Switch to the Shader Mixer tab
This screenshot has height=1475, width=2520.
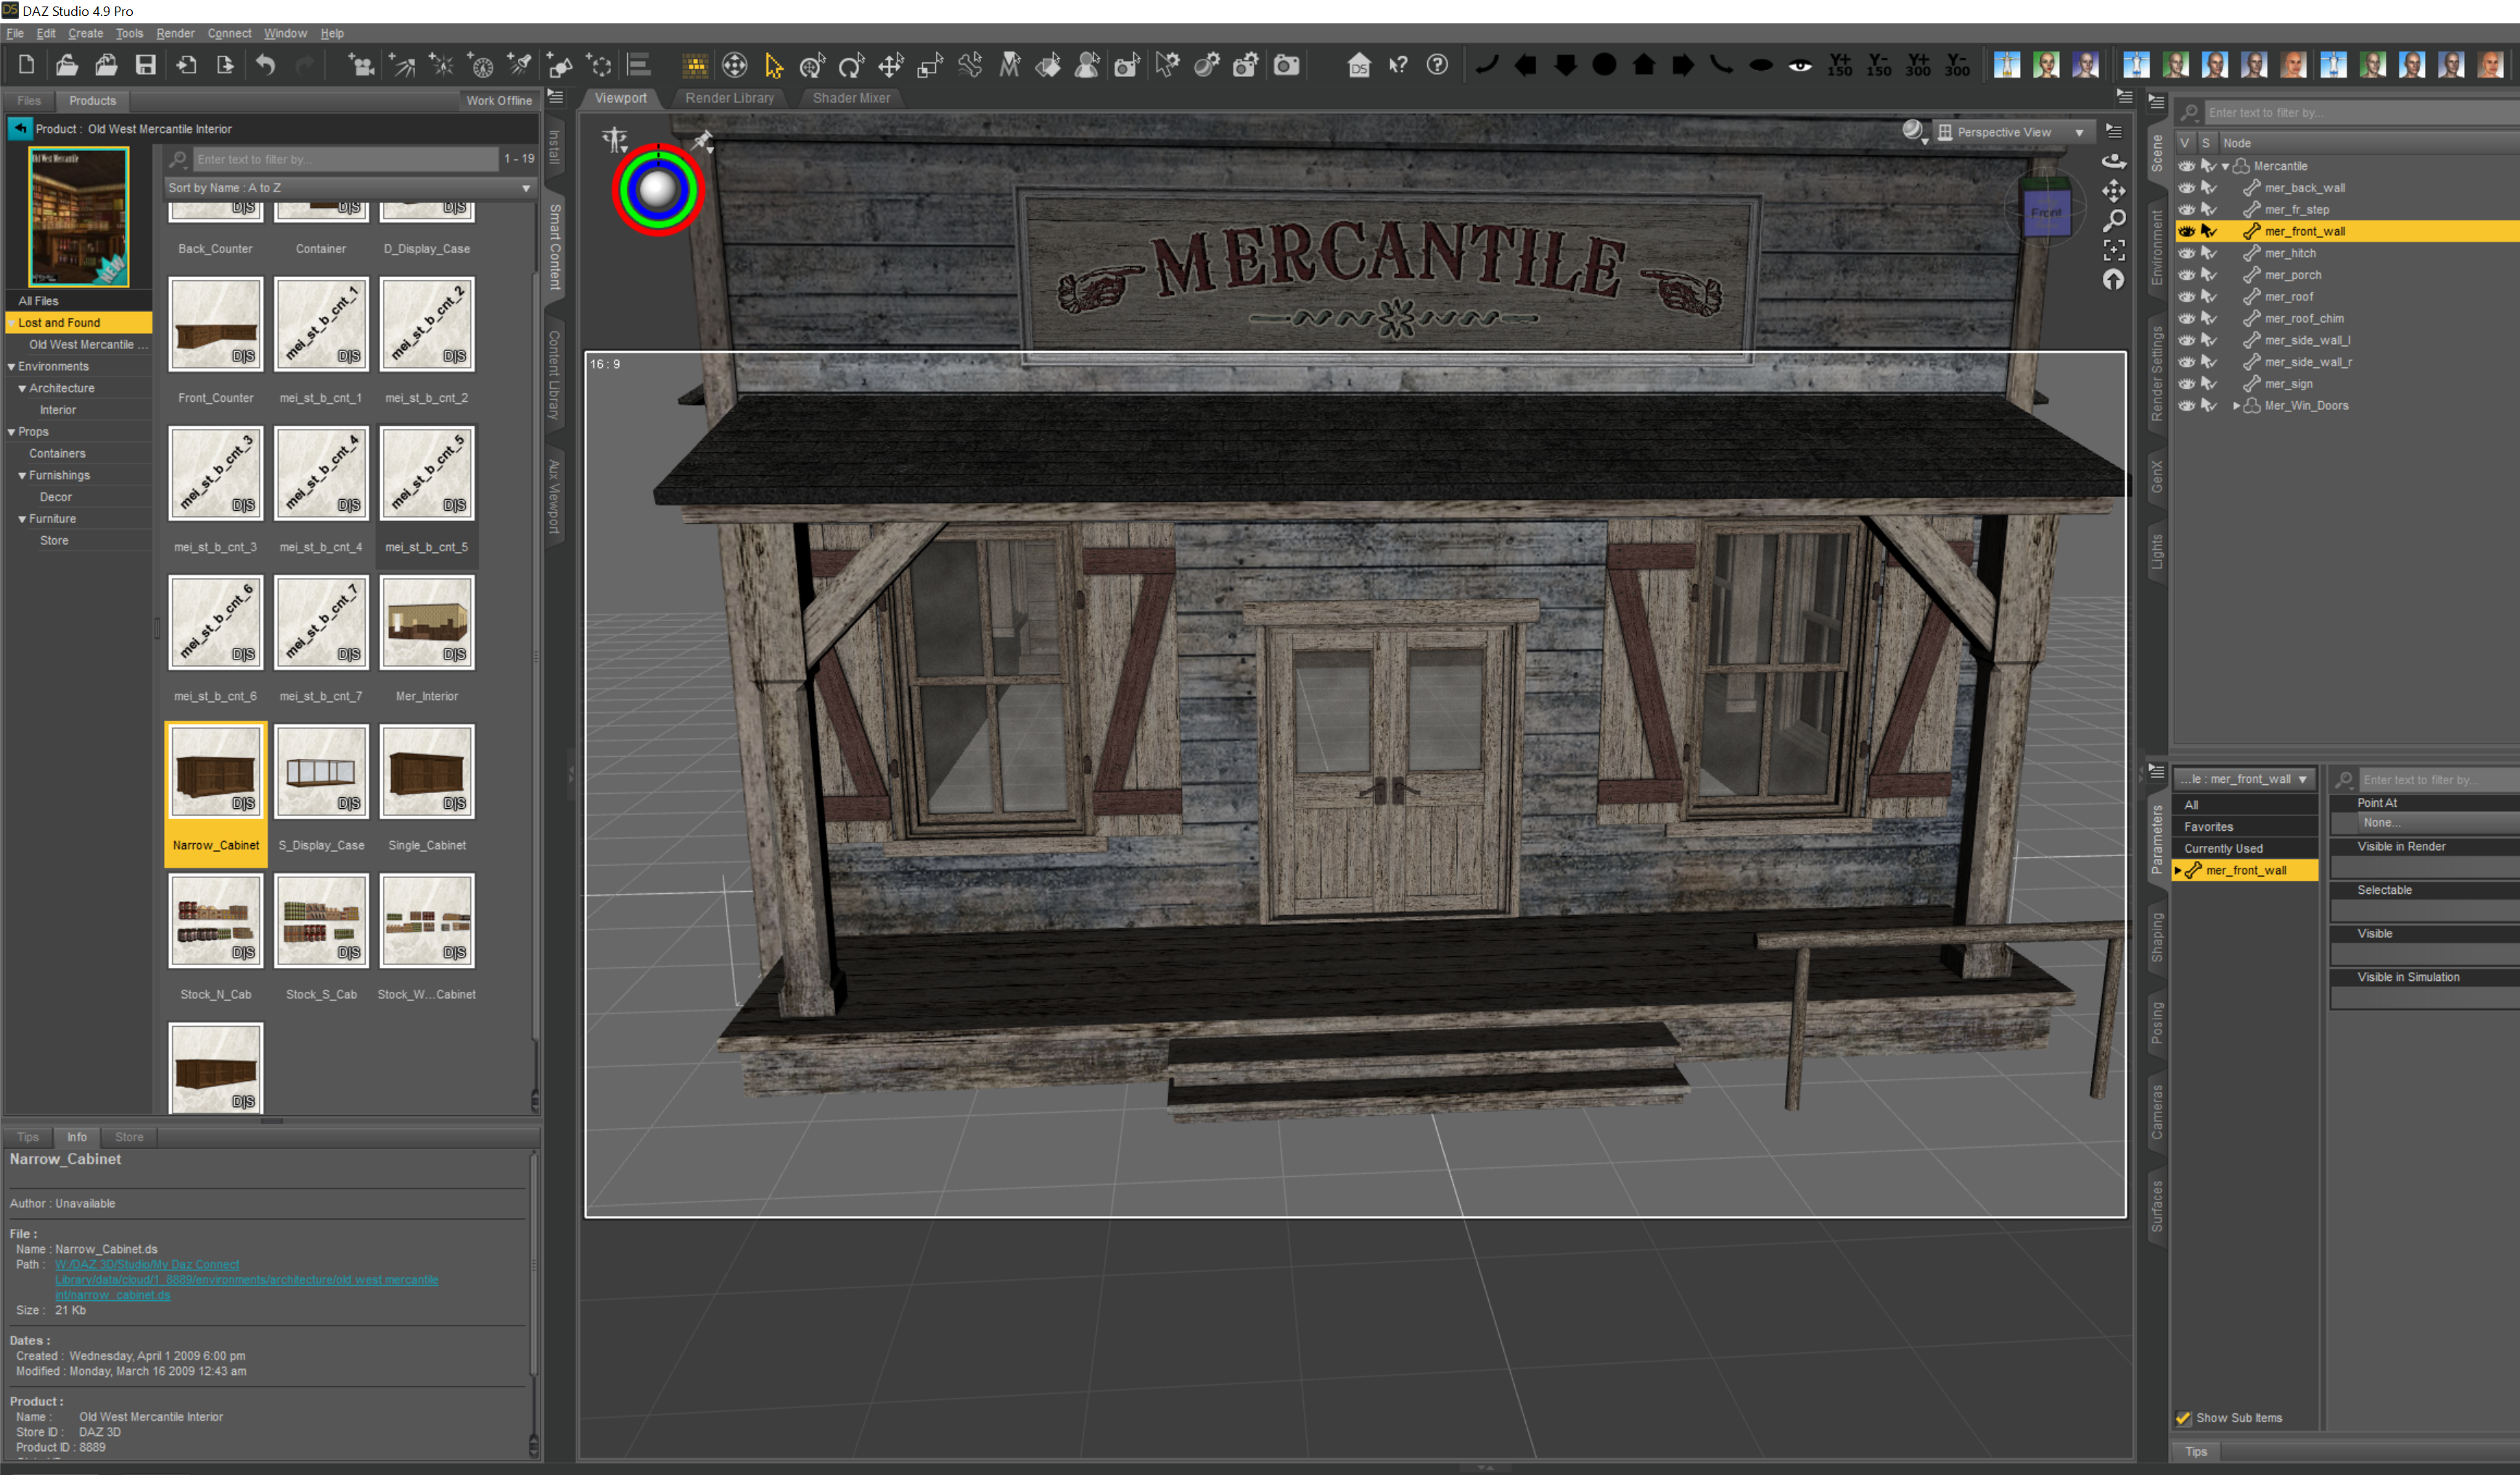point(850,98)
